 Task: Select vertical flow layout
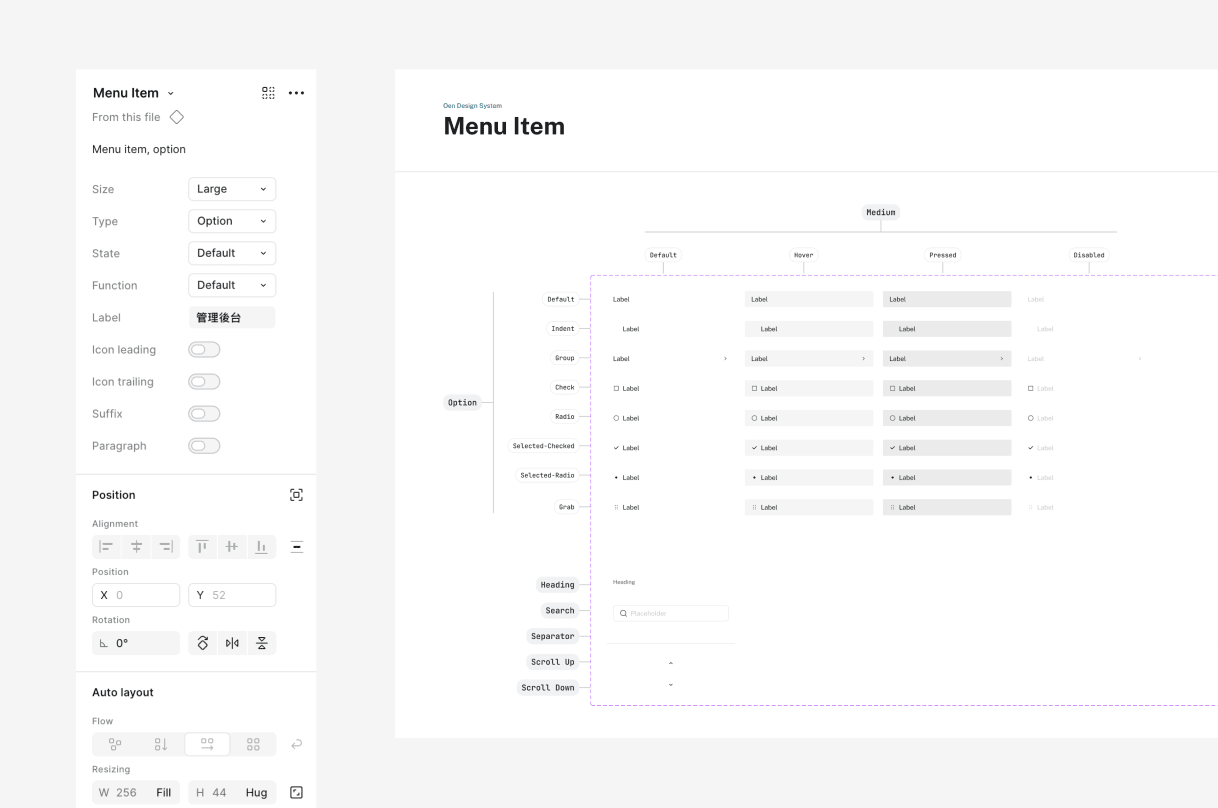click(161, 744)
